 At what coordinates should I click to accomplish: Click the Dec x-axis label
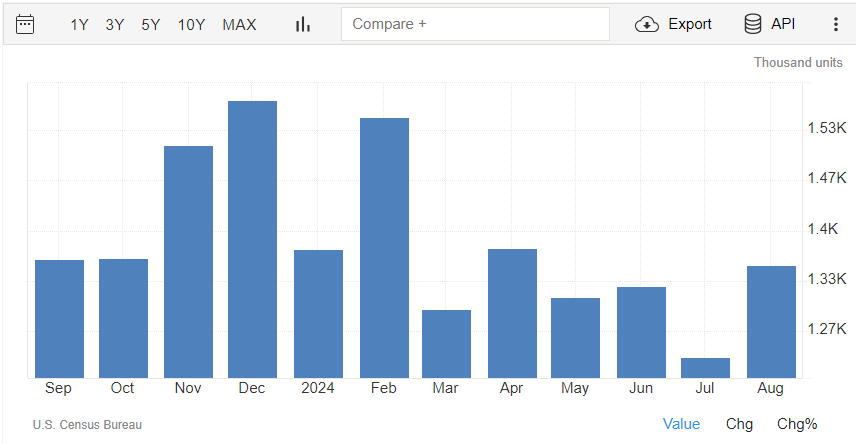click(x=252, y=388)
